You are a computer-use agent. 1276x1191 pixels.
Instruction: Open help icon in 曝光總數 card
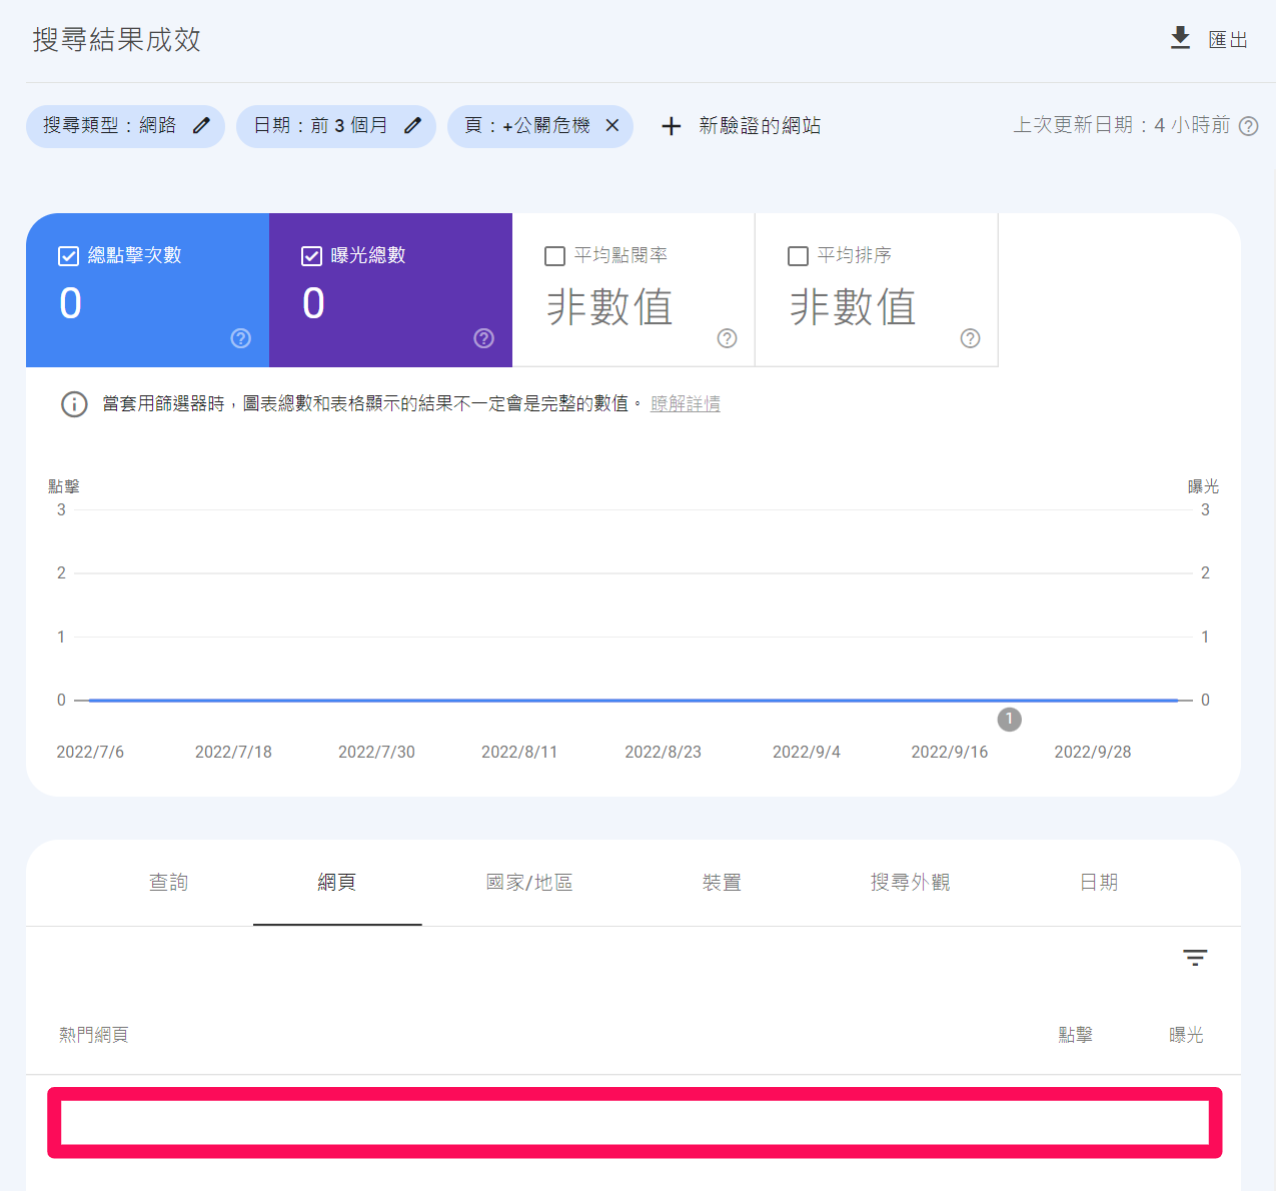(484, 338)
